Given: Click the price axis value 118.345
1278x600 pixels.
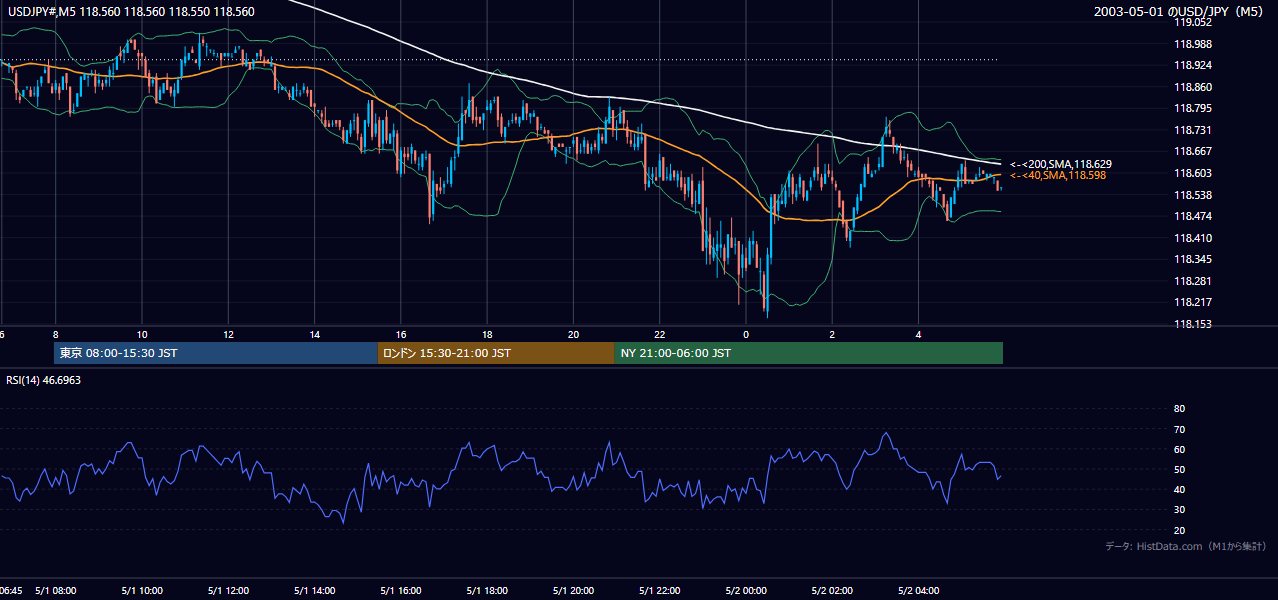Looking at the screenshot, I should 1192,259.
